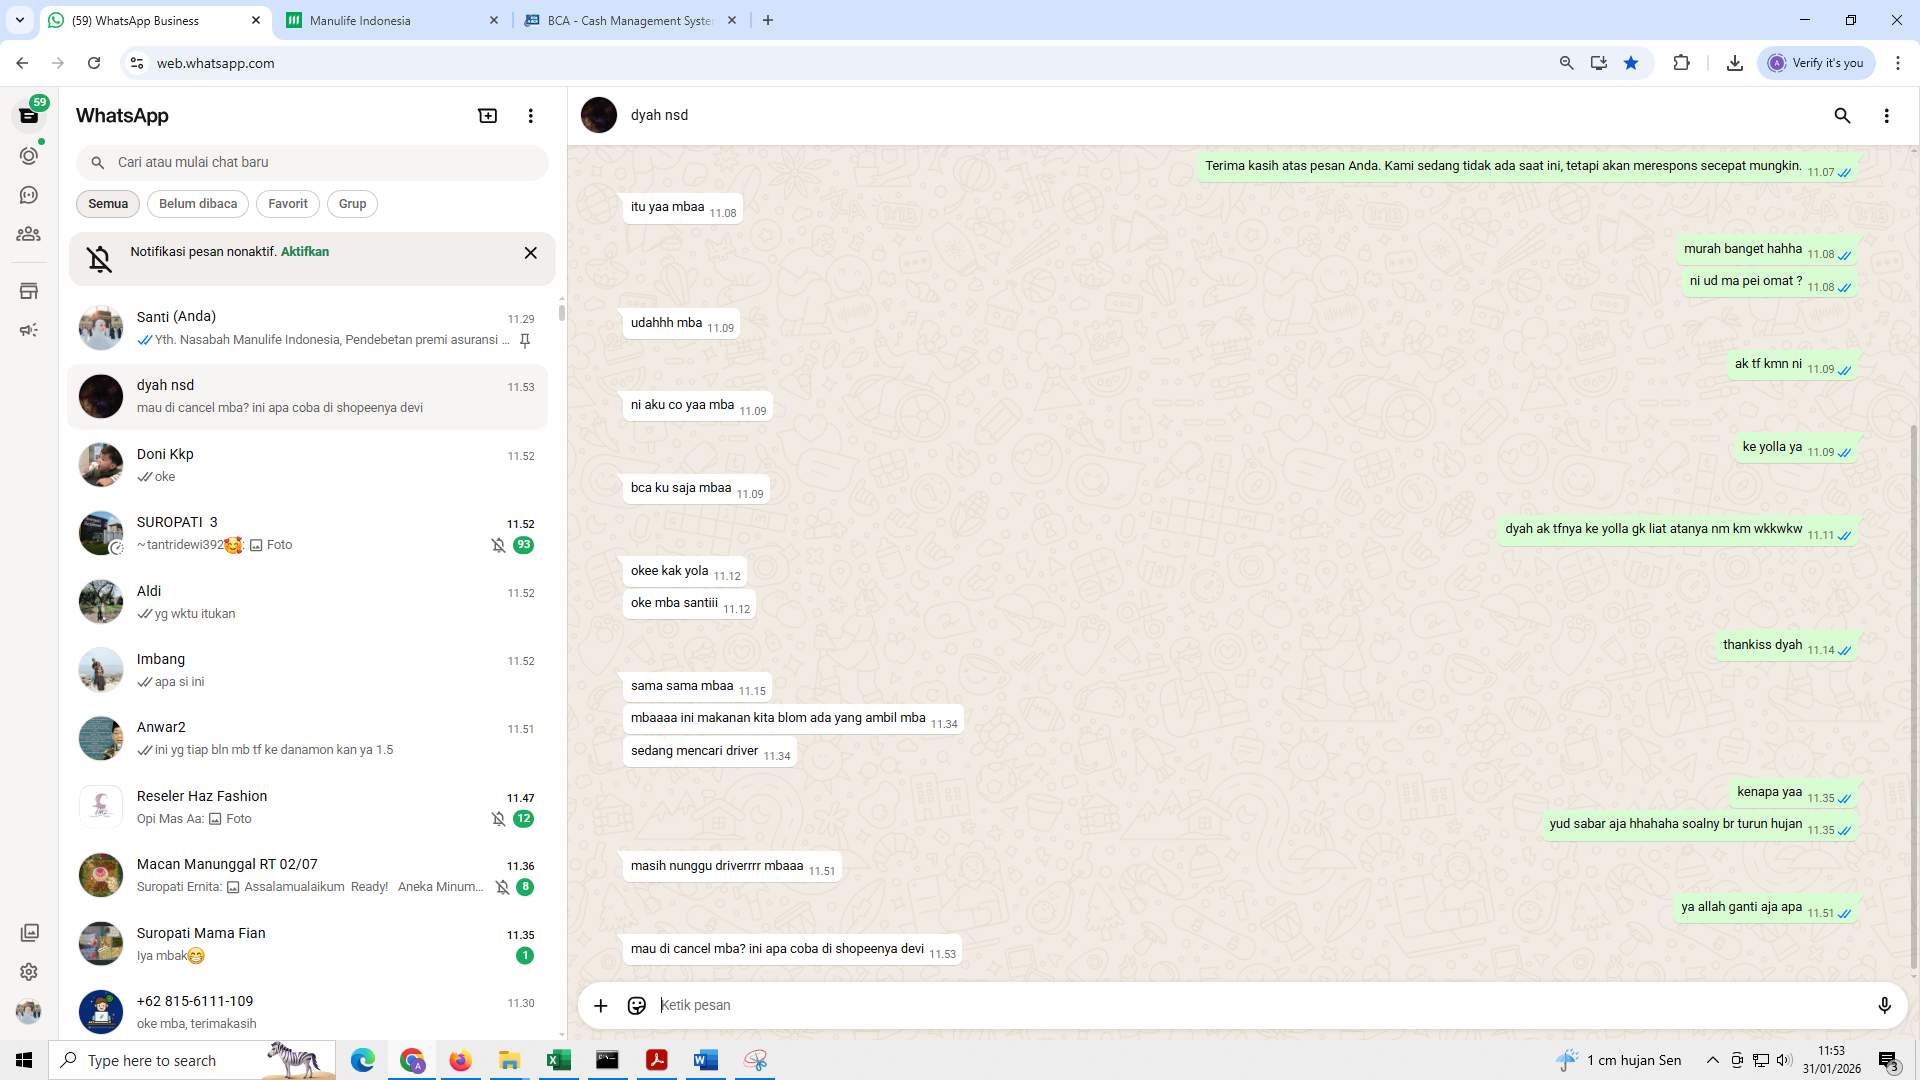Open WhatsApp's main three-dot menu
Image resolution: width=1920 pixels, height=1080 pixels.
530,115
